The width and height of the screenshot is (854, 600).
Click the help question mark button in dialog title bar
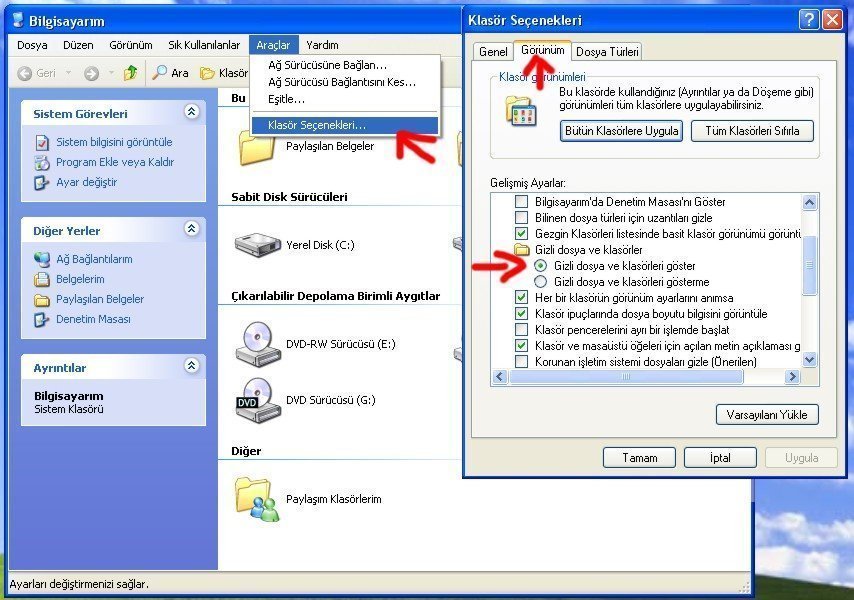(x=808, y=20)
